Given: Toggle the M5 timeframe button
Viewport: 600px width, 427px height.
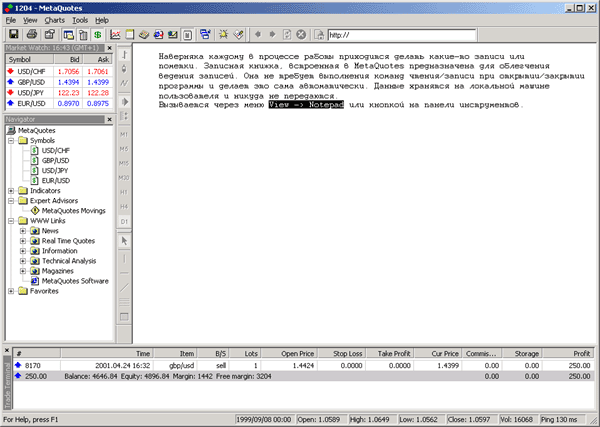Looking at the screenshot, I should coord(124,149).
